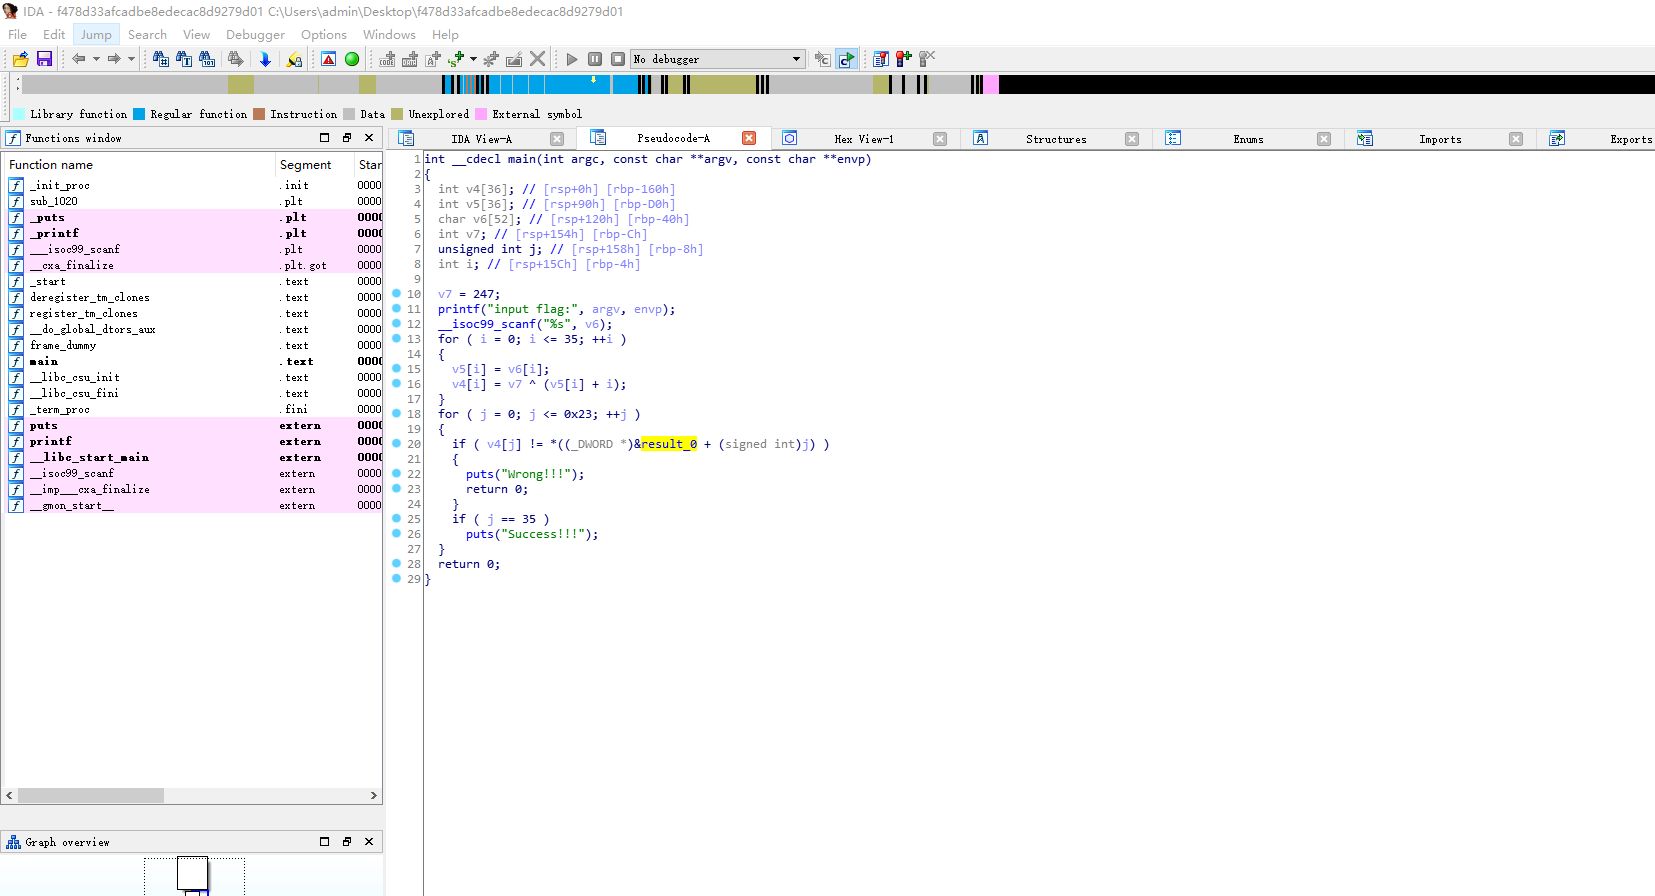This screenshot has width=1655, height=896.
Task: Click the scroll right arrow in Functions window
Action: click(374, 796)
